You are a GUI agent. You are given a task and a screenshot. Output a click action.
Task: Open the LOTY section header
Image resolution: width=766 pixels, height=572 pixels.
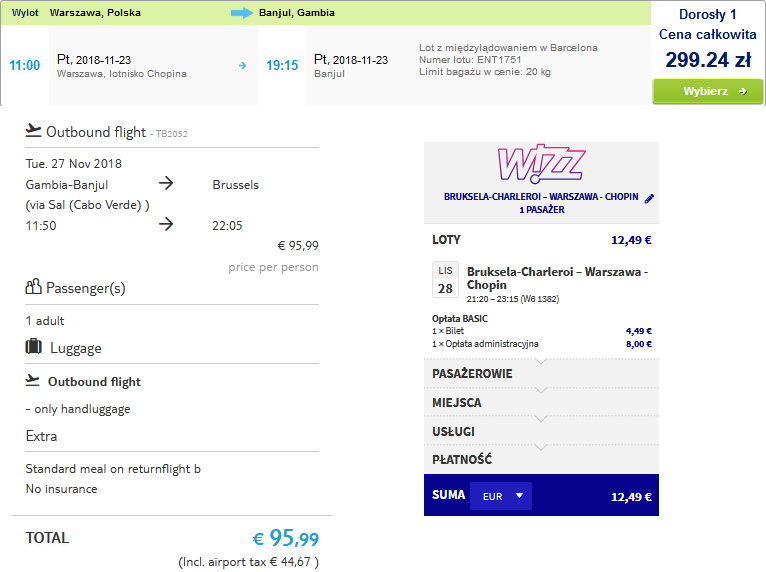pos(541,240)
